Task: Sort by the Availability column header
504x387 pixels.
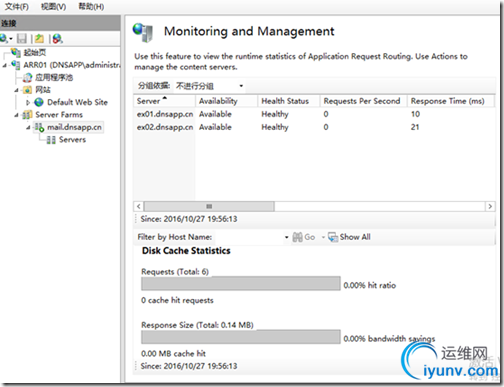Action: [x=227, y=101]
